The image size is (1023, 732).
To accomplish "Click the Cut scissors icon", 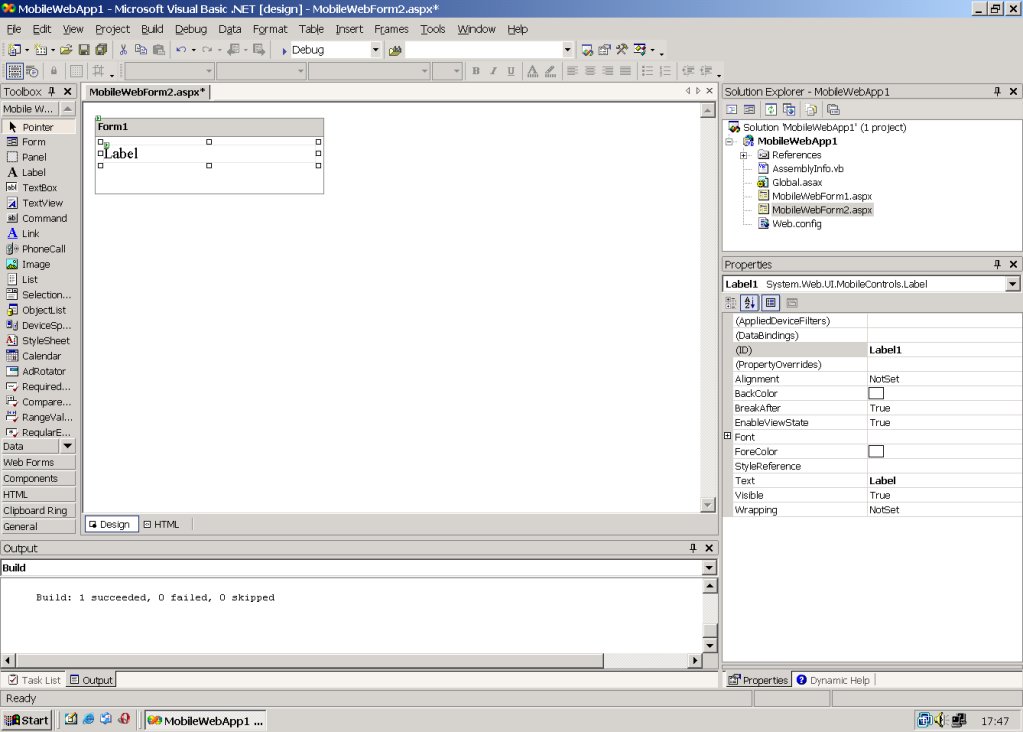I will click(123, 50).
